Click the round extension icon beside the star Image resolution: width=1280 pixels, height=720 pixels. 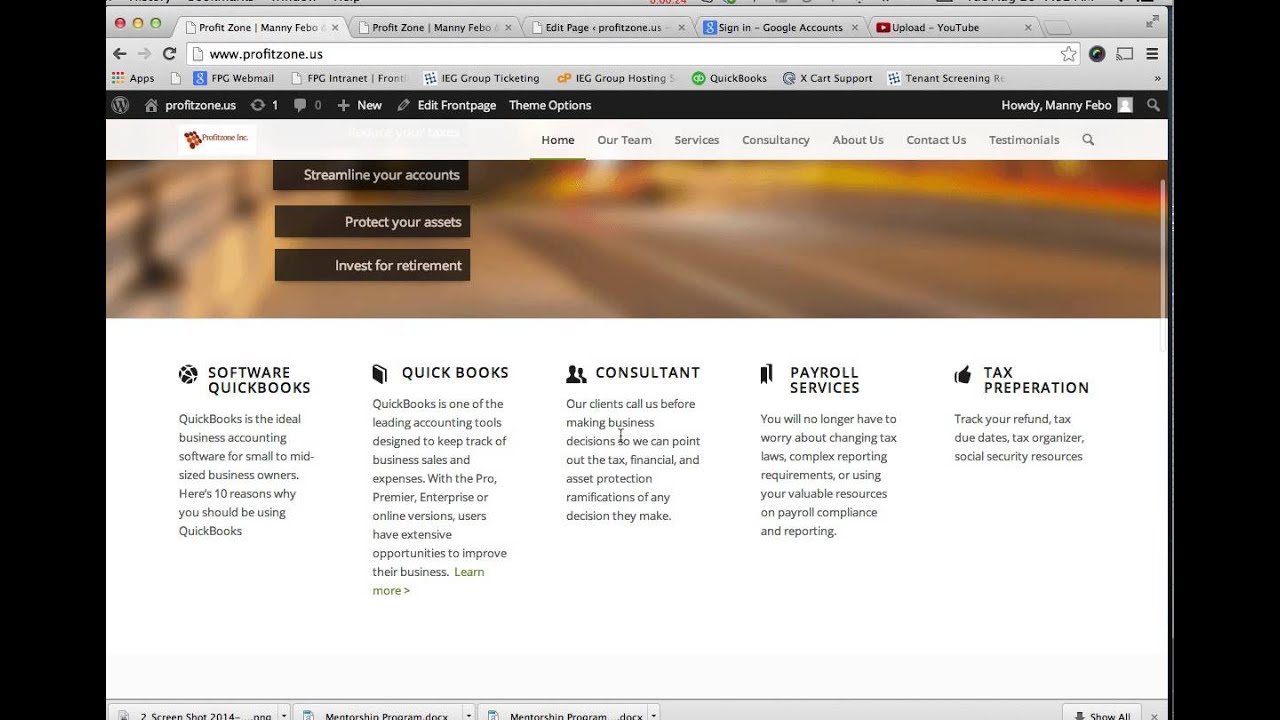tap(1097, 54)
